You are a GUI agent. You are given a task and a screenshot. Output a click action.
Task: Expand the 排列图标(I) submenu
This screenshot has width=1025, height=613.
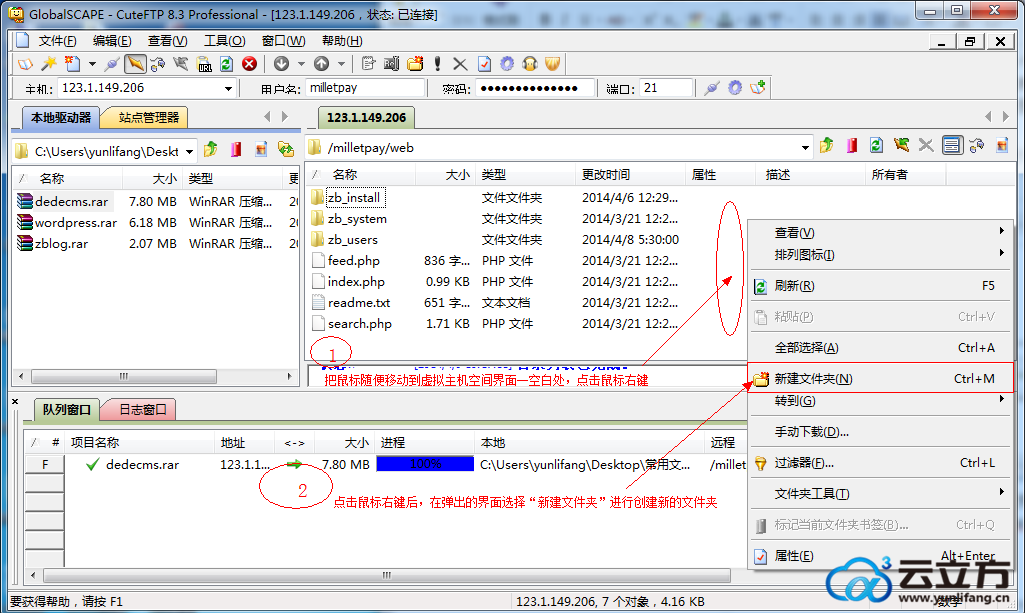pos(1001,254)
